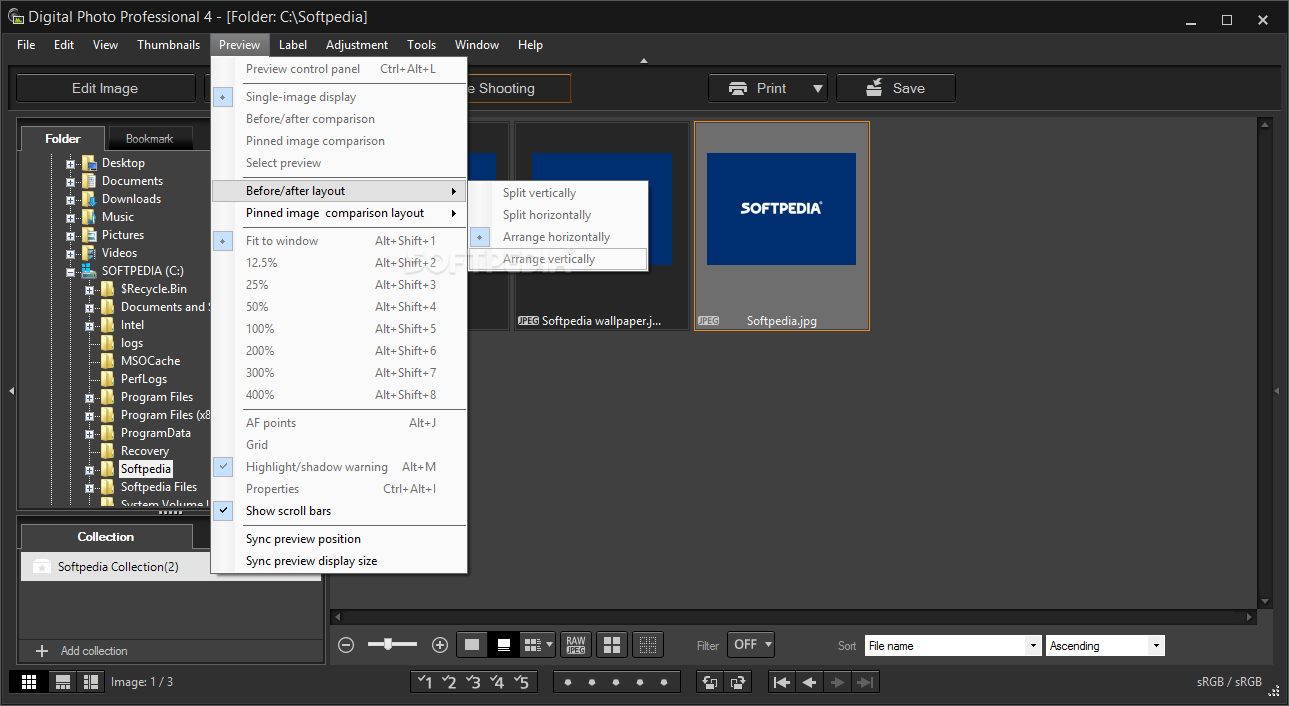Click the star rating dots control
This screenshot has height=706, width=1289.
tap(616, 682)
